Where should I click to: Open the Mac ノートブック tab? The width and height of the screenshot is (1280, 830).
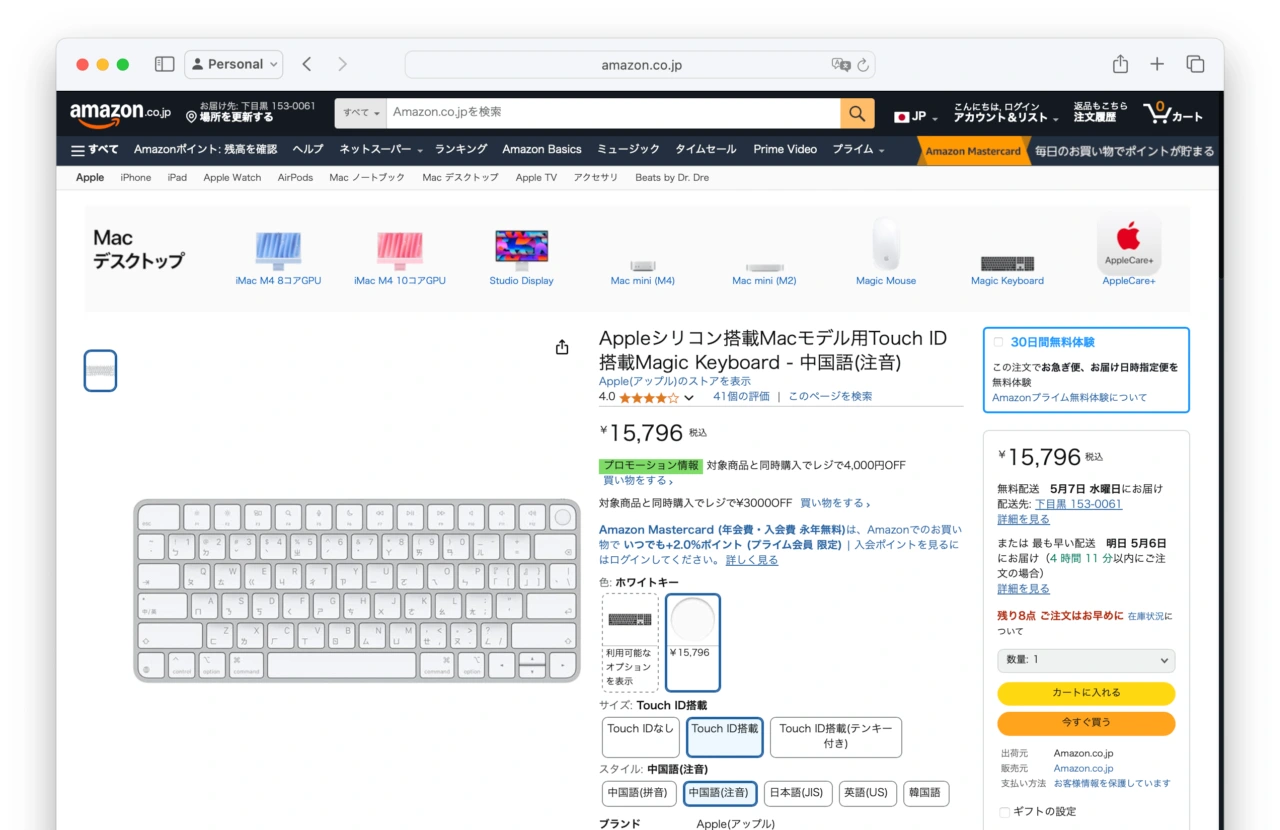(x=367, y=178)
